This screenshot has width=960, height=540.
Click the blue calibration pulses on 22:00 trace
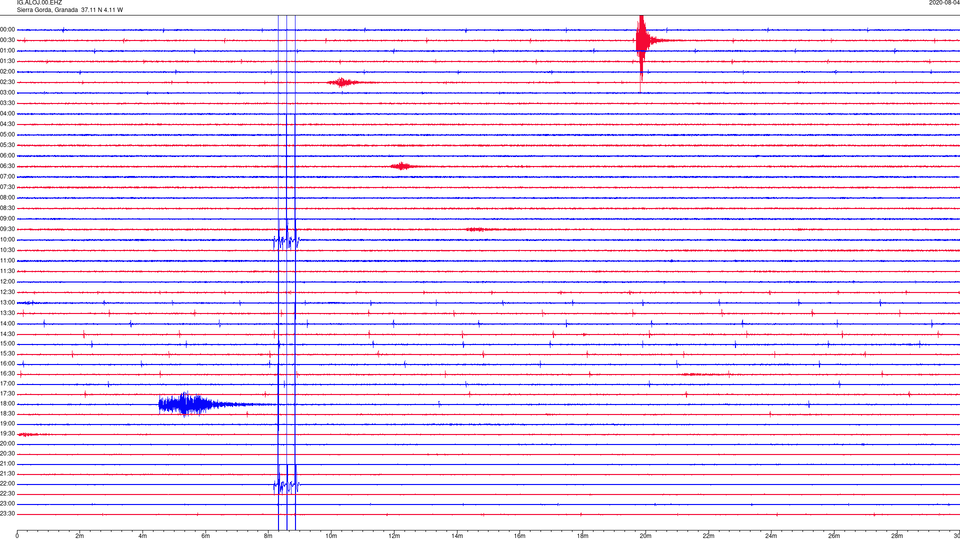point(287,485)
